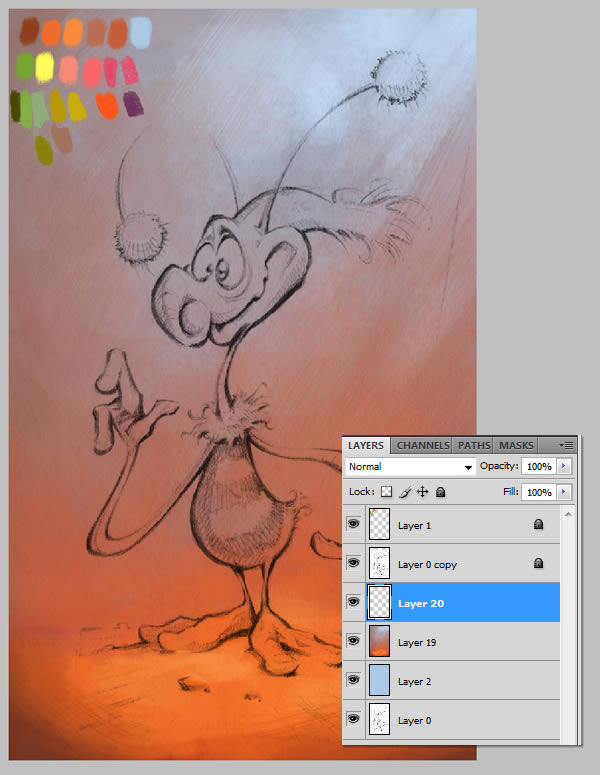Click the Layer 19 gradient thumbnail

(380, 641)
